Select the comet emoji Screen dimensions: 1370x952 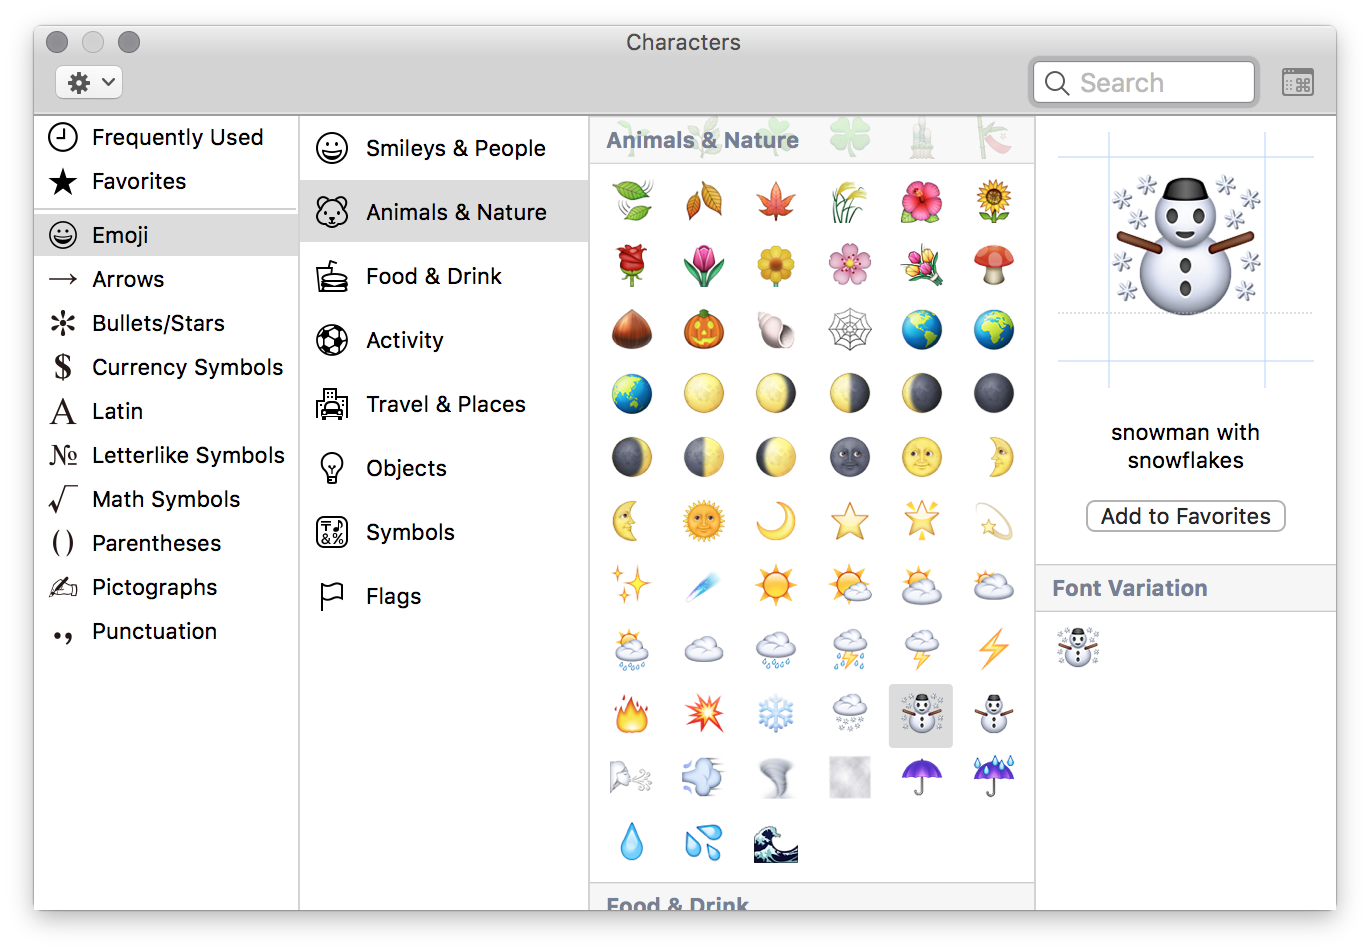point(704,585)
